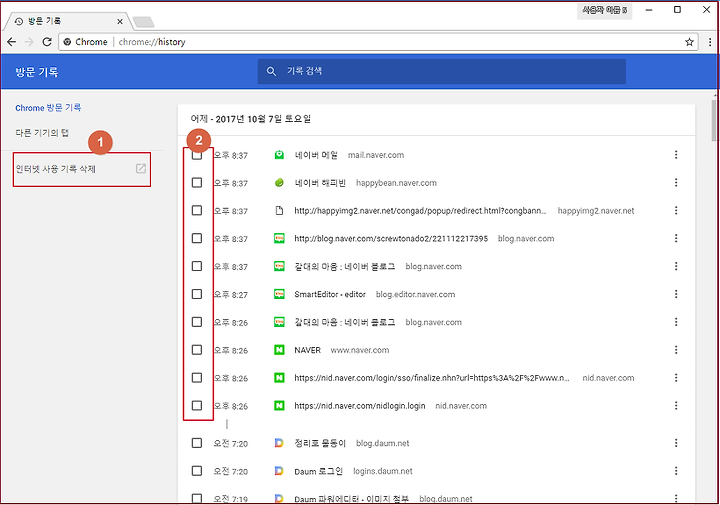Click the document icon of happyimg2 redirect entry
This screenshot has width=720, height=505.
279,211
